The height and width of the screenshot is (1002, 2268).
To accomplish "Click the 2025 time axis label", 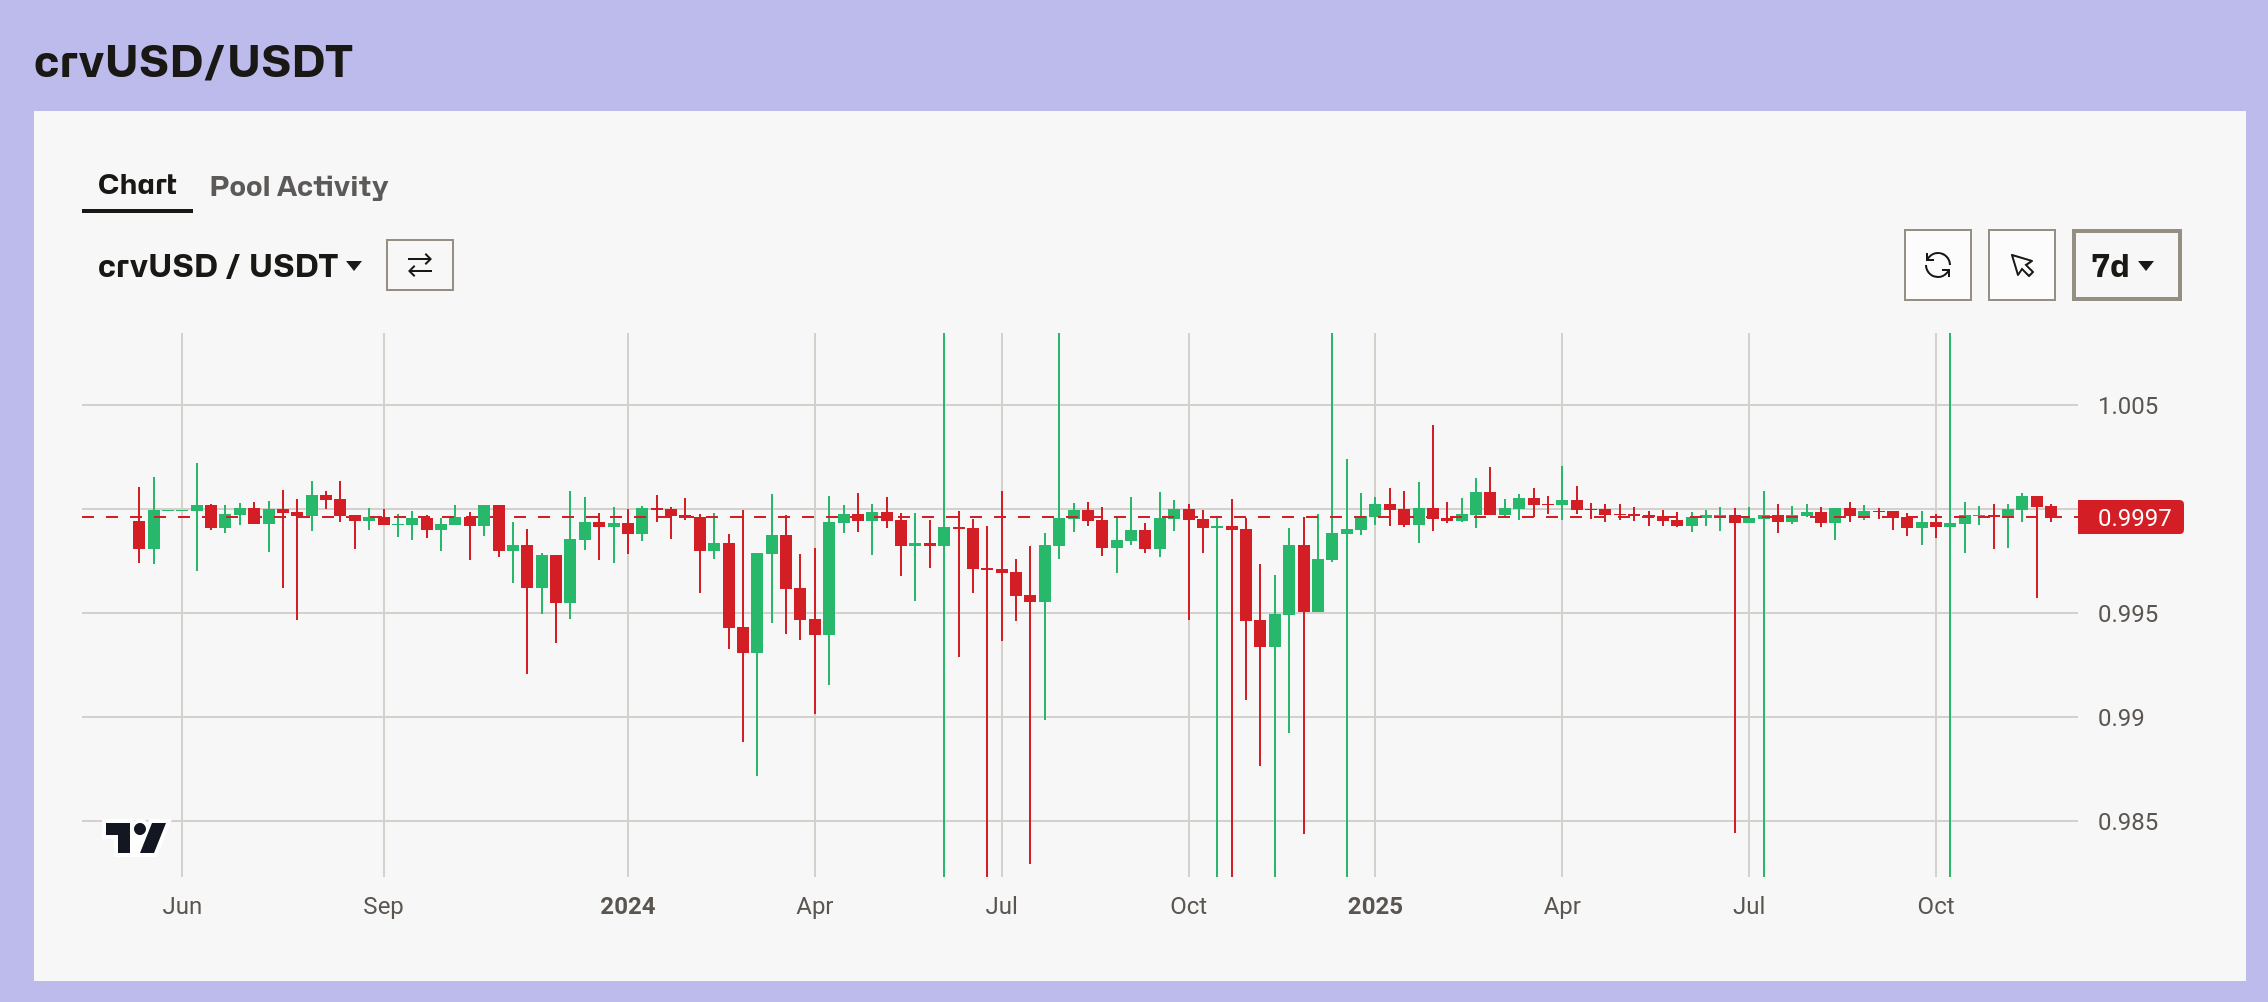I will click(1374, 906).
